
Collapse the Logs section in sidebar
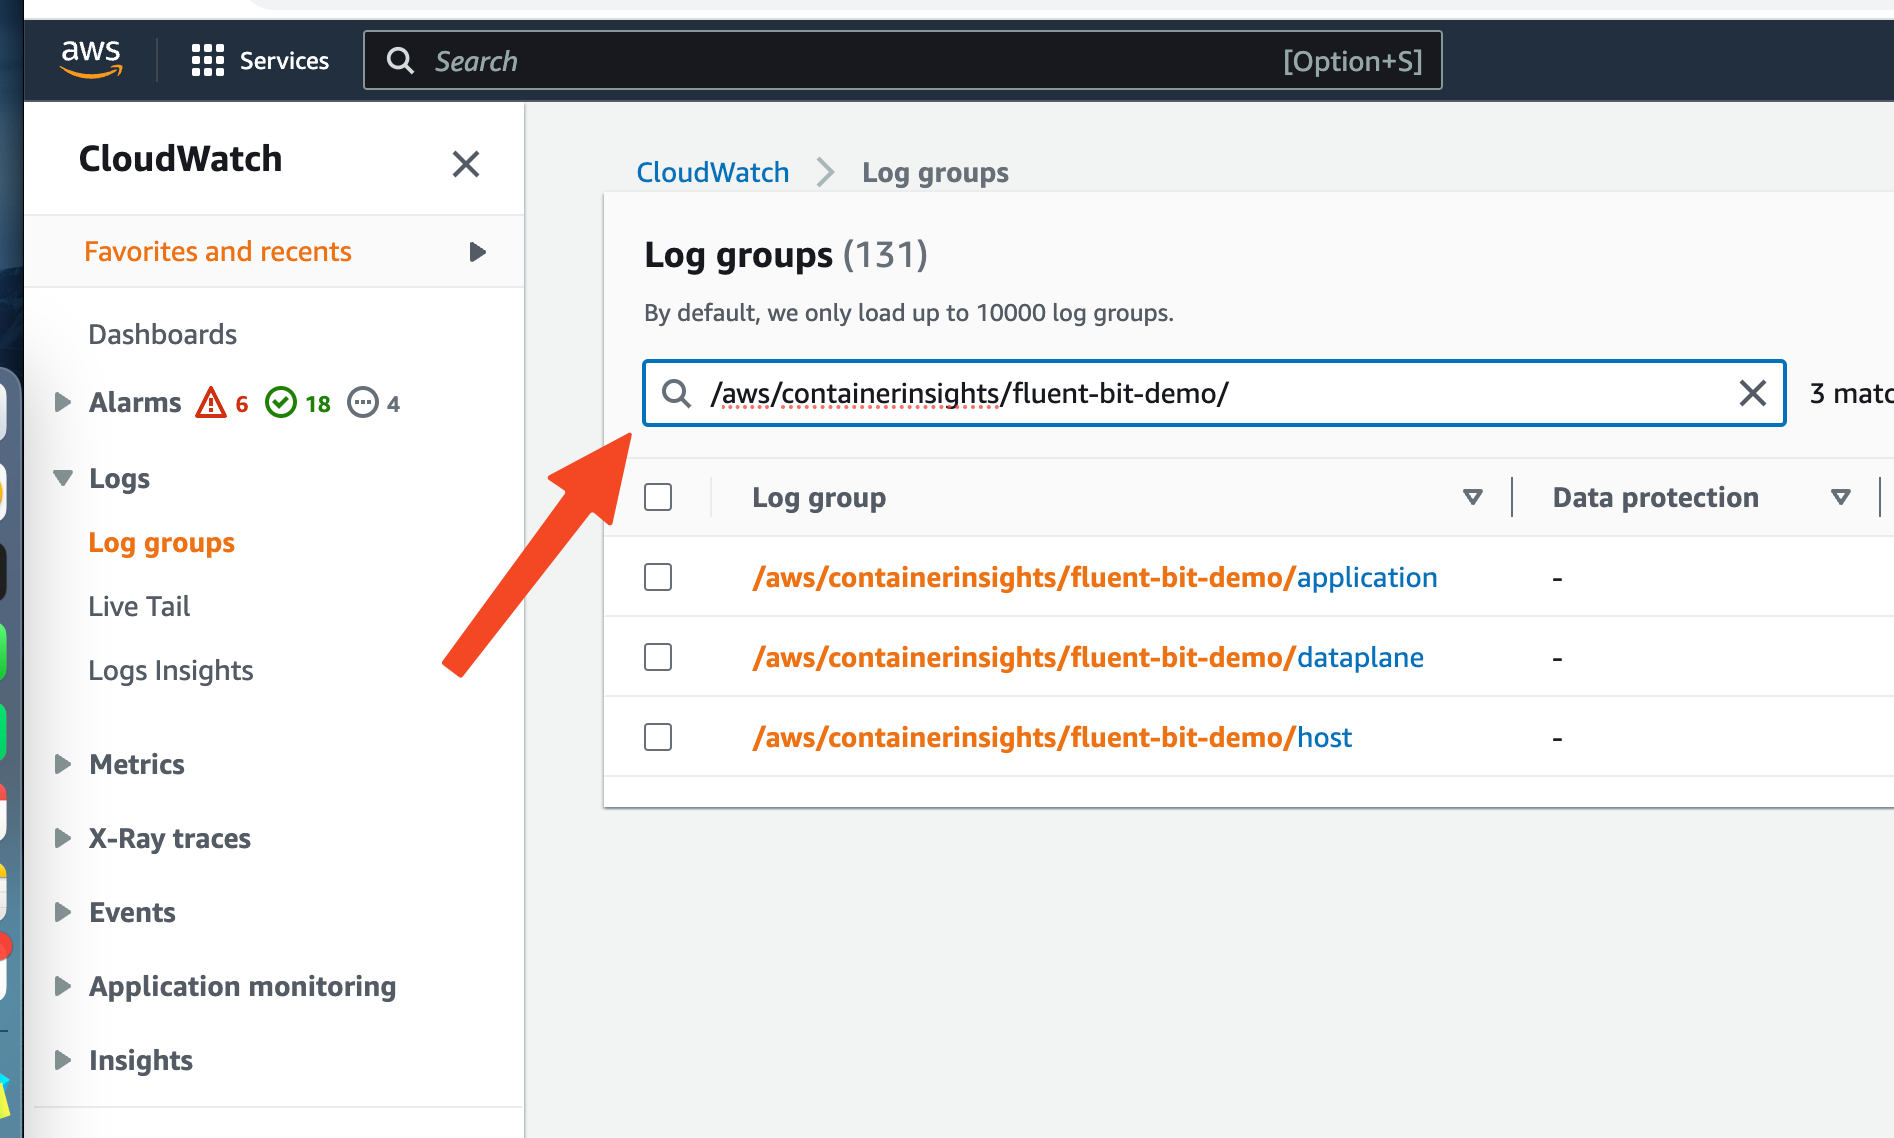click(63, 478)
